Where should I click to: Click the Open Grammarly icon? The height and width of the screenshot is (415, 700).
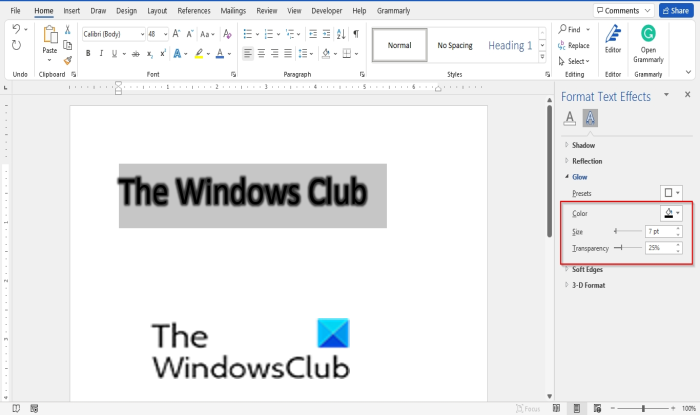click(648, 33)
